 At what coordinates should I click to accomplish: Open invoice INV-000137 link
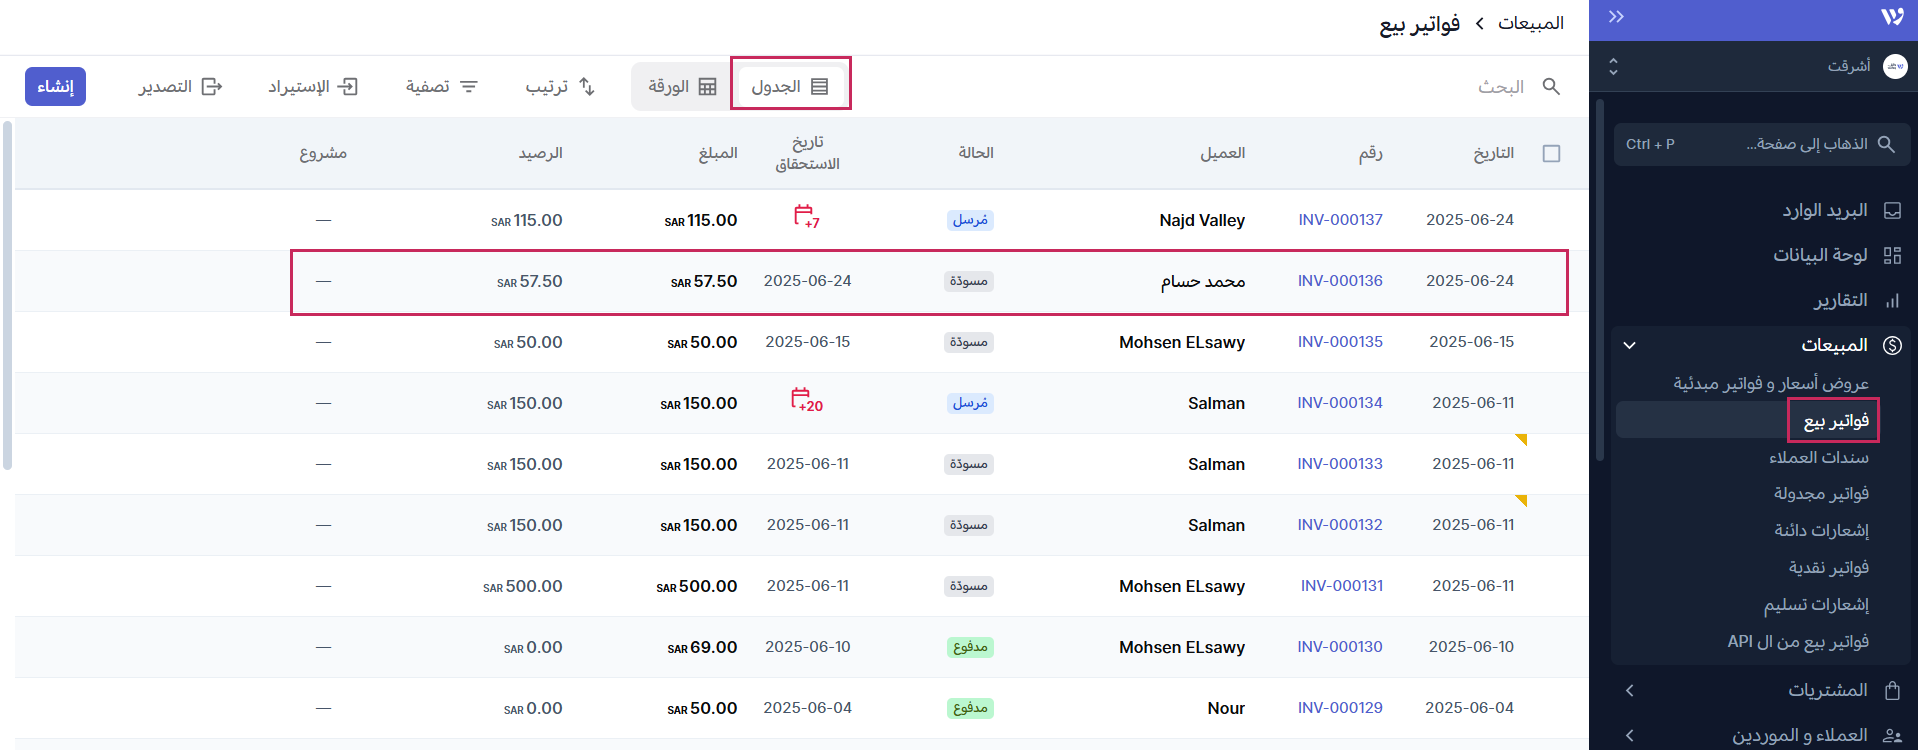1340,220
